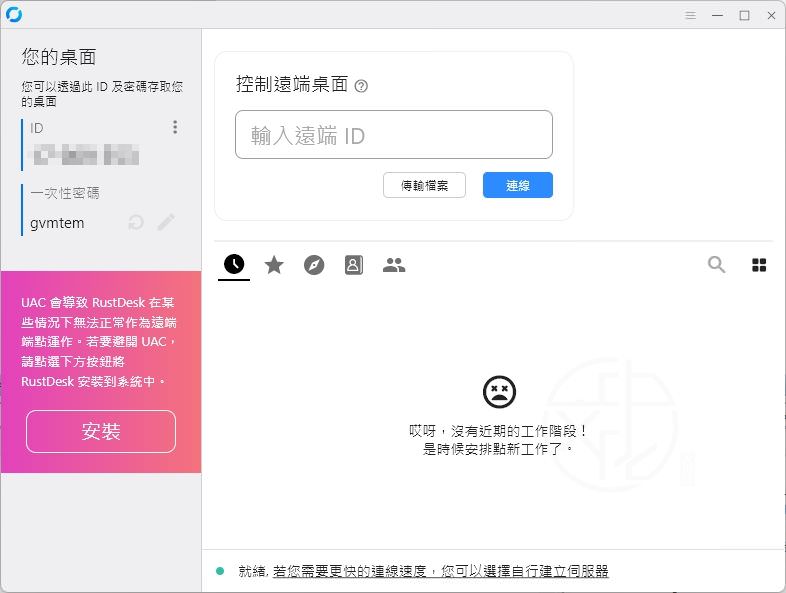
Task: Click the 一次性密碼 label
Action: coord(65,193)
